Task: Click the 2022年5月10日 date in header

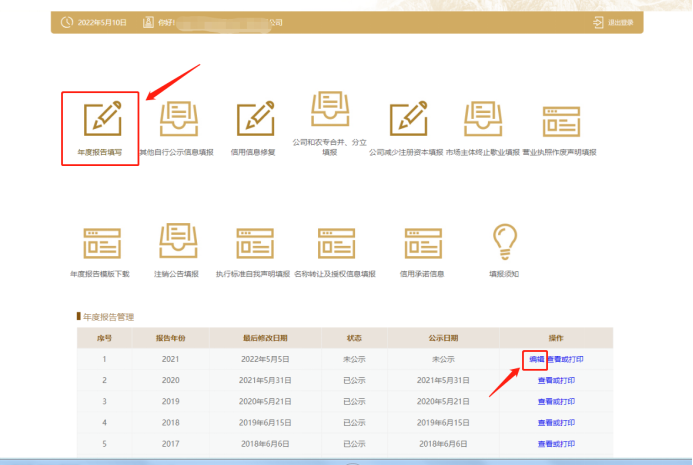Action: (x=102, y=23)
